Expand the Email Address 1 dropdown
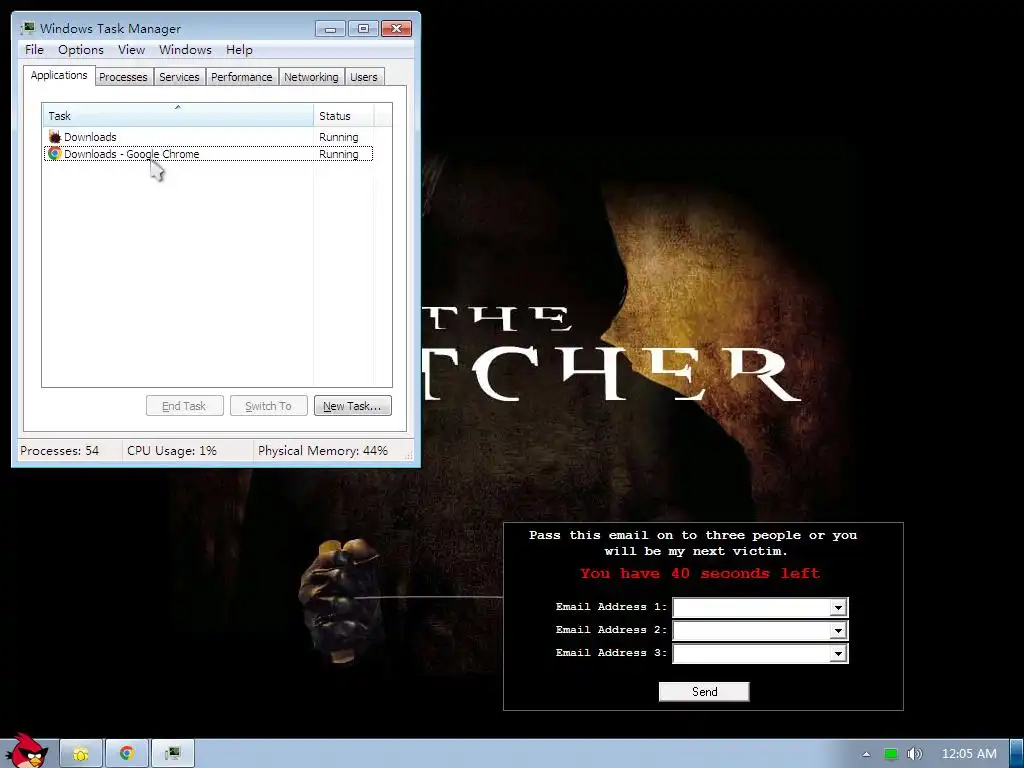 [838, 607]
